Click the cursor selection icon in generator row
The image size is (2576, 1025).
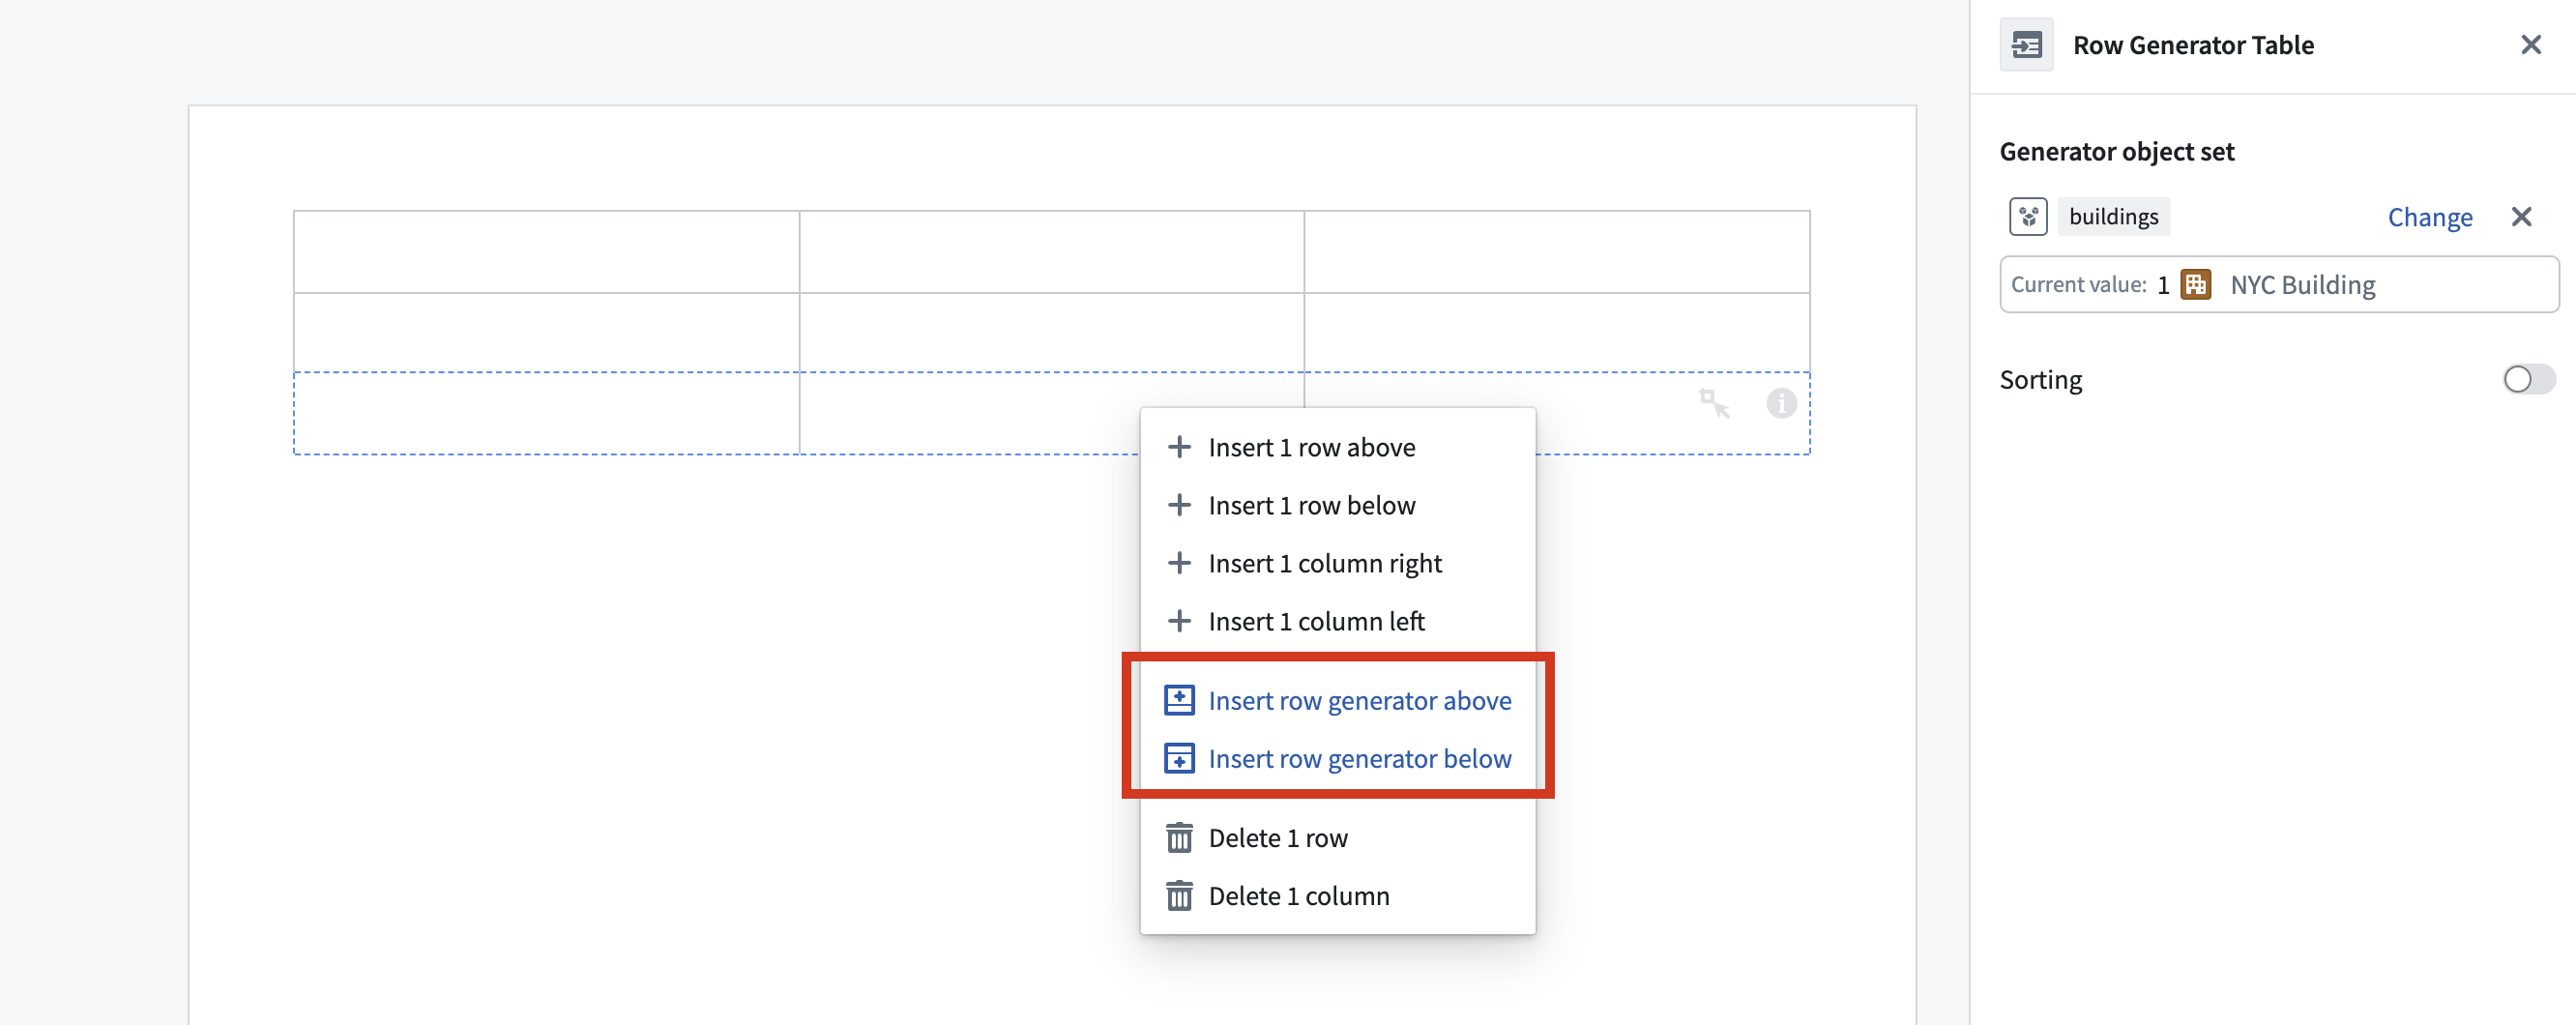tap(1714, 403)
